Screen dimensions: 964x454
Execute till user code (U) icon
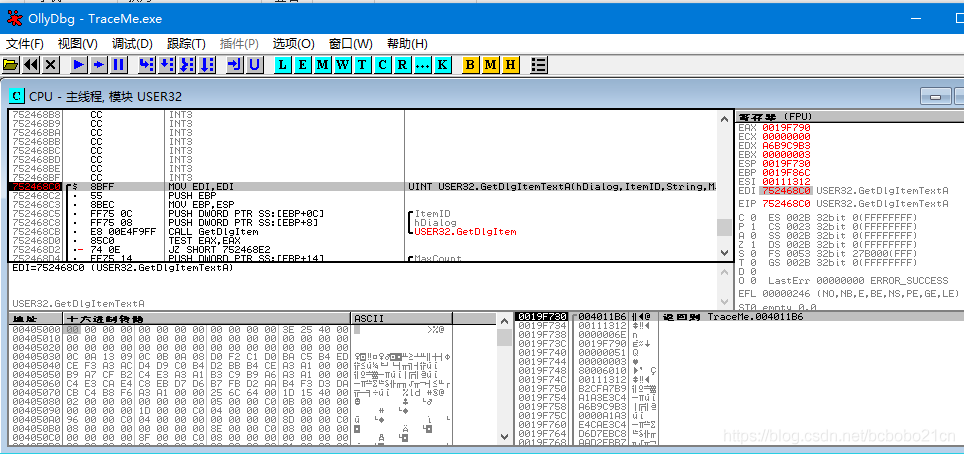(x=254, y=65)
